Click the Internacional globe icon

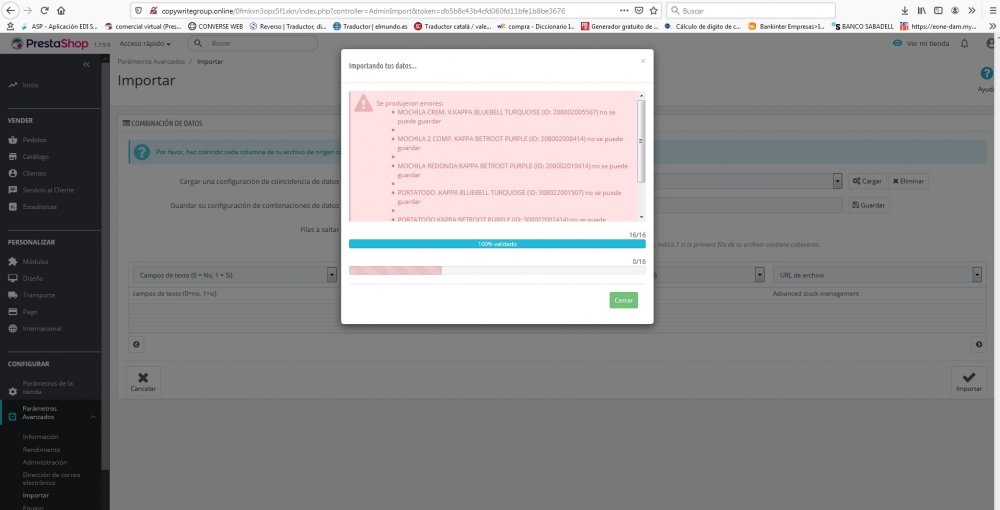point(13,328)
